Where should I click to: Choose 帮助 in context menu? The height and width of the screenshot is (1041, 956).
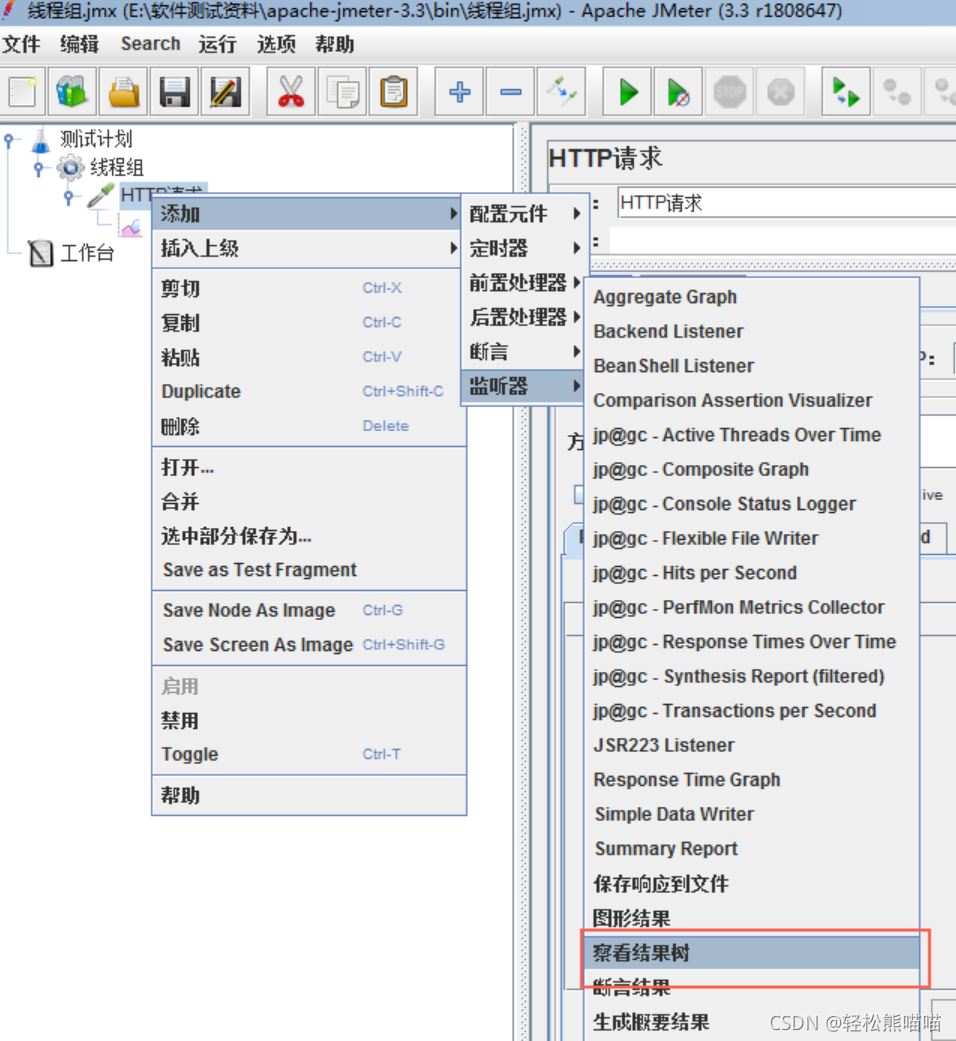(308, 795)
